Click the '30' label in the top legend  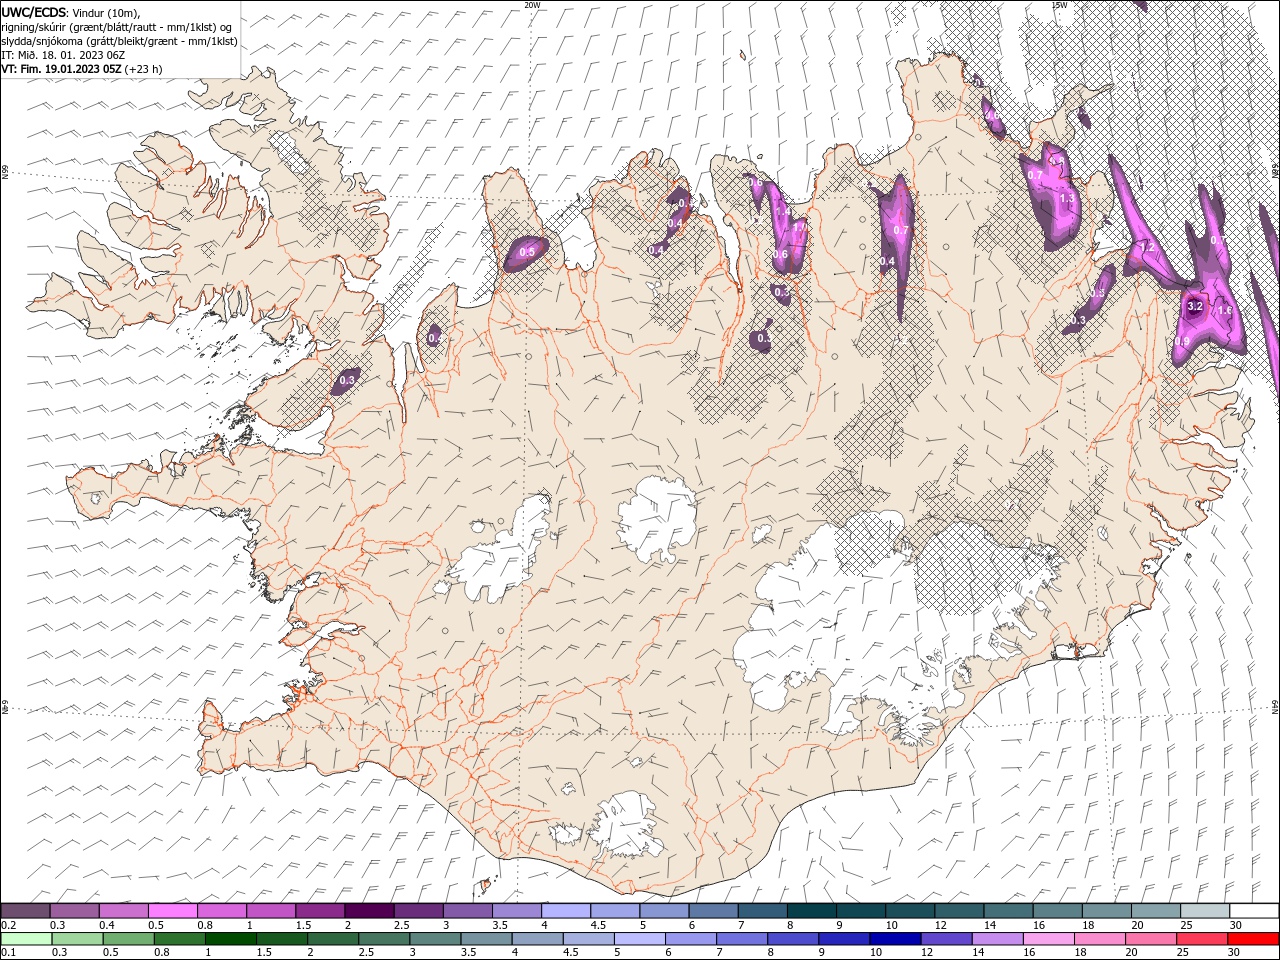(x=1236, y=925)
